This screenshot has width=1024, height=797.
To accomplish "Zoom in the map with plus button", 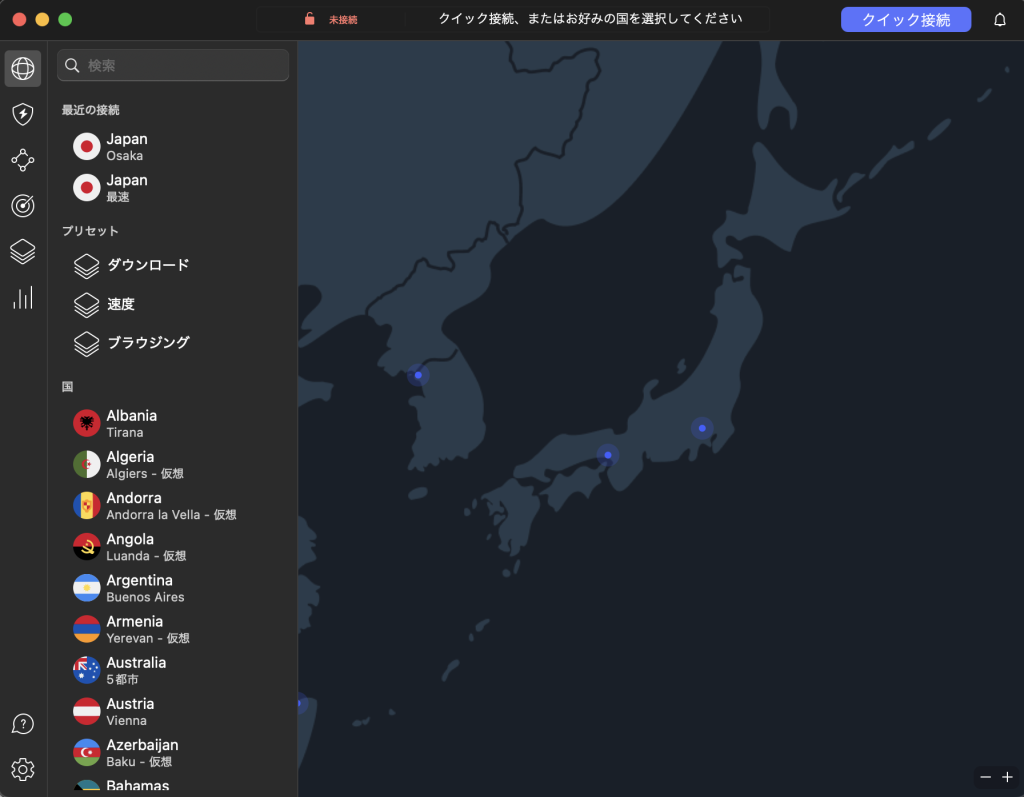I will click(x=1007, y=777).
